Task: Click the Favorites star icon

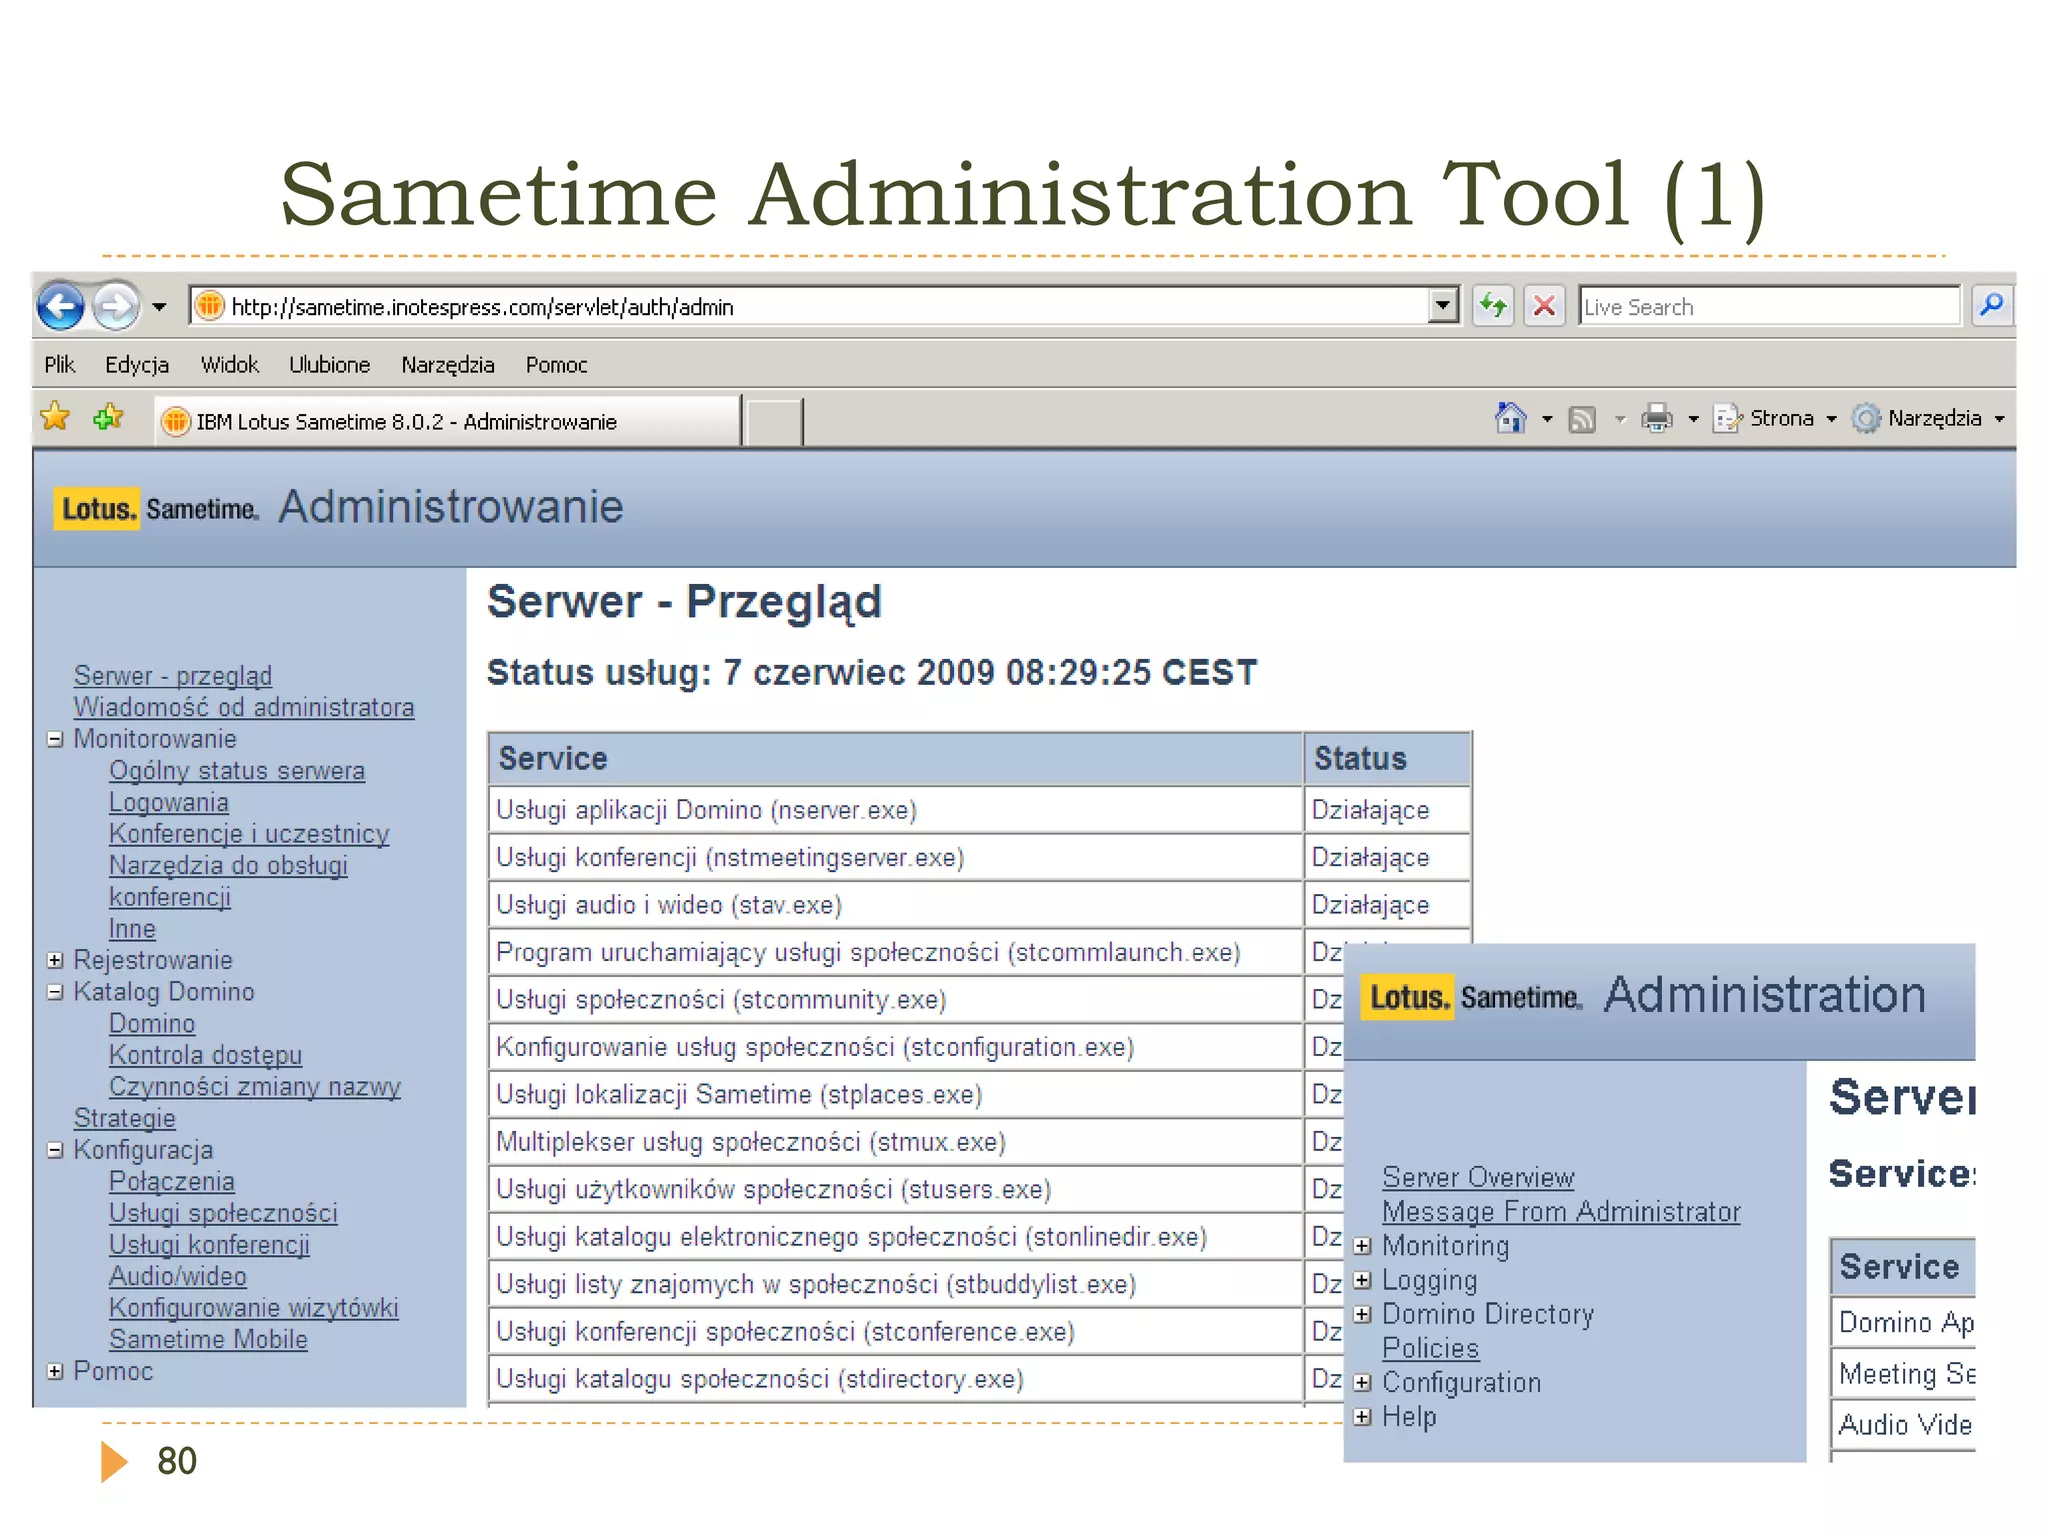Action: (x=56, y=416)
